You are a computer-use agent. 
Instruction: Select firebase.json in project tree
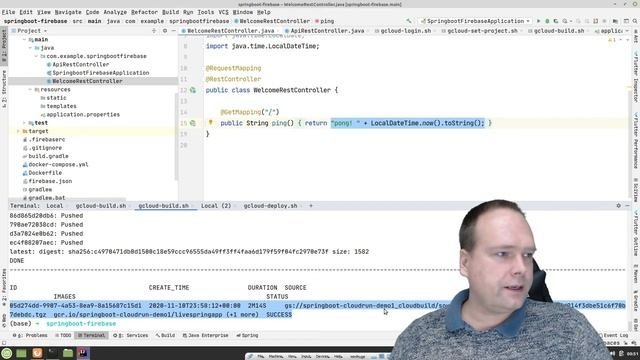[47, 181]
